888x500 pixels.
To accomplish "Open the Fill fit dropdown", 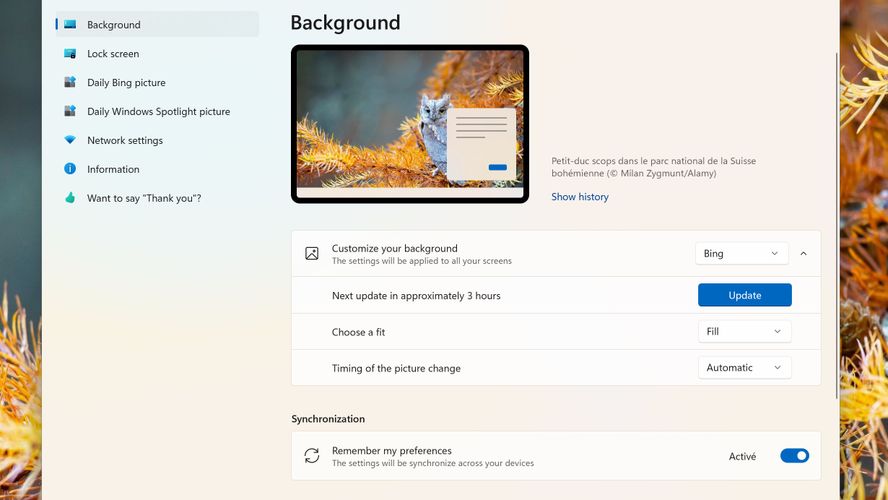I will click(x=744, y=332).
